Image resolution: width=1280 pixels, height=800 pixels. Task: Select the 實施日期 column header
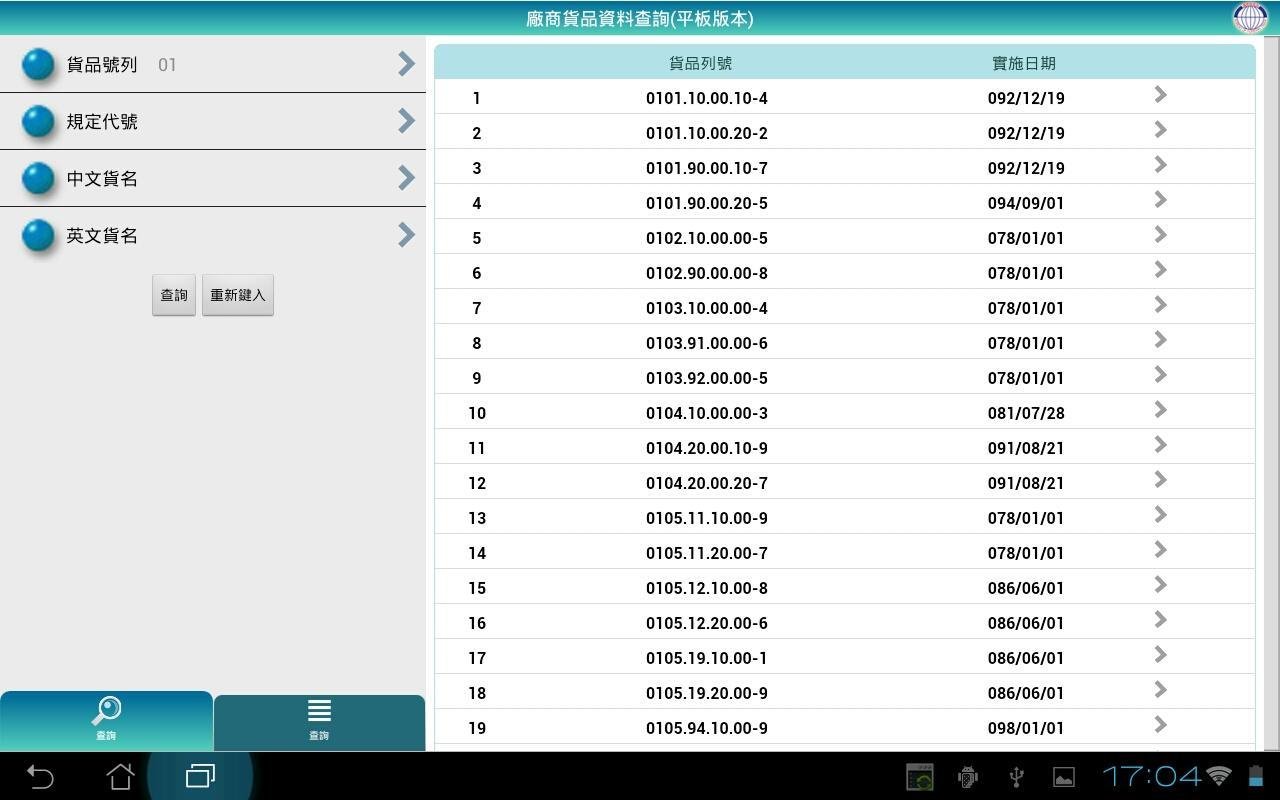coord(1024,63)
